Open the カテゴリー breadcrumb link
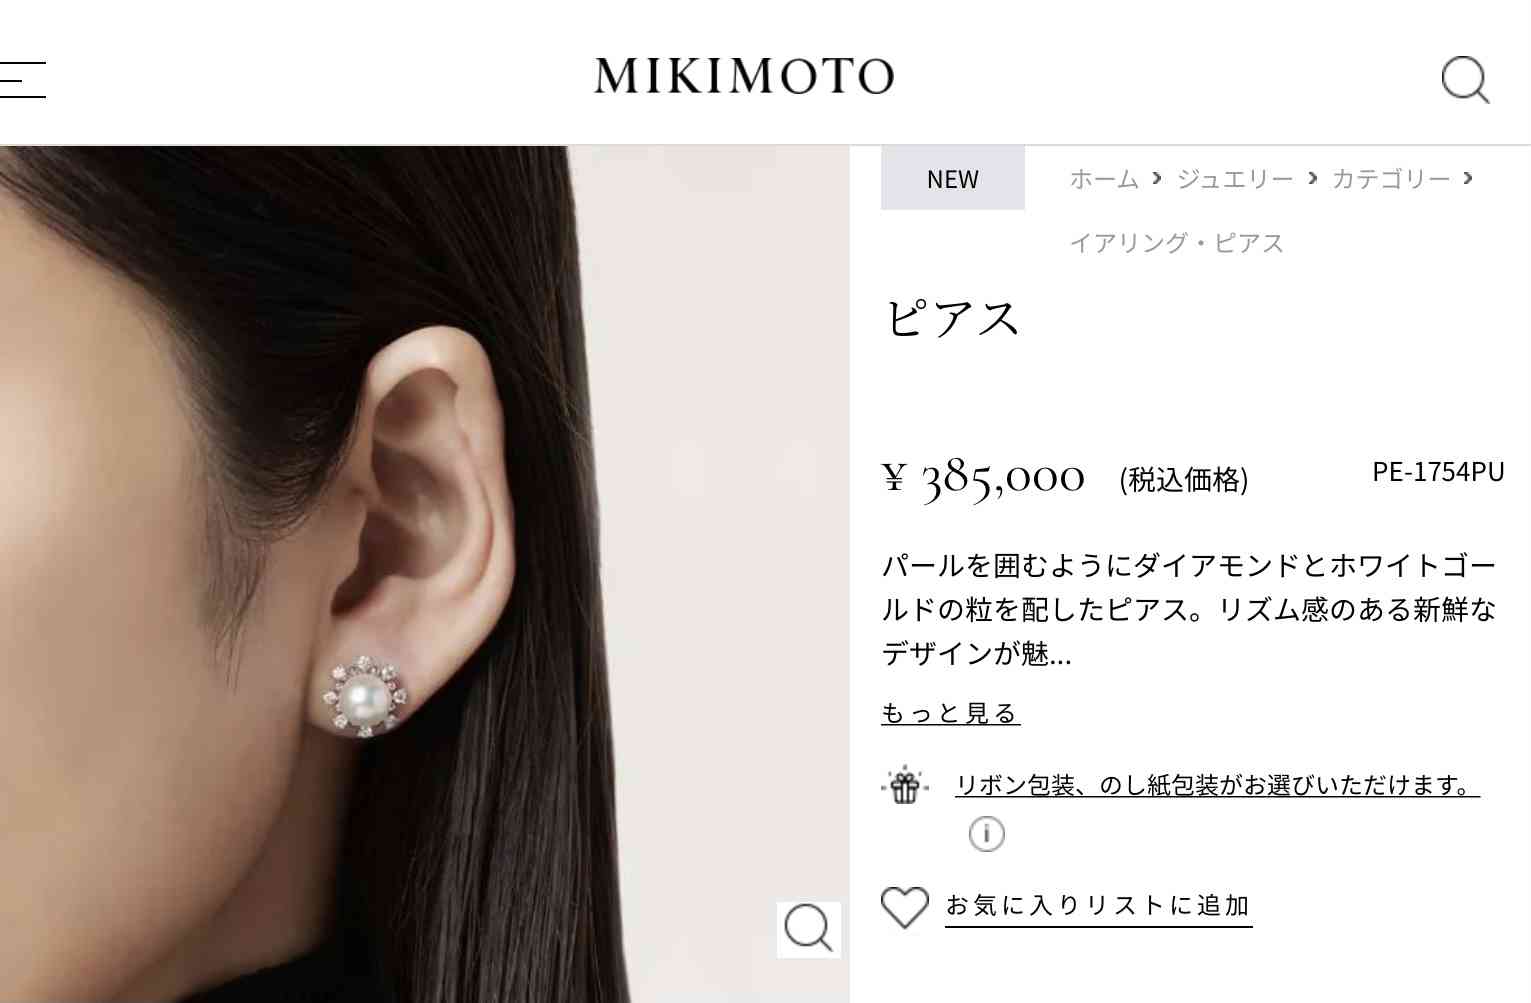1531x1003 pixels. [1391, 179]
